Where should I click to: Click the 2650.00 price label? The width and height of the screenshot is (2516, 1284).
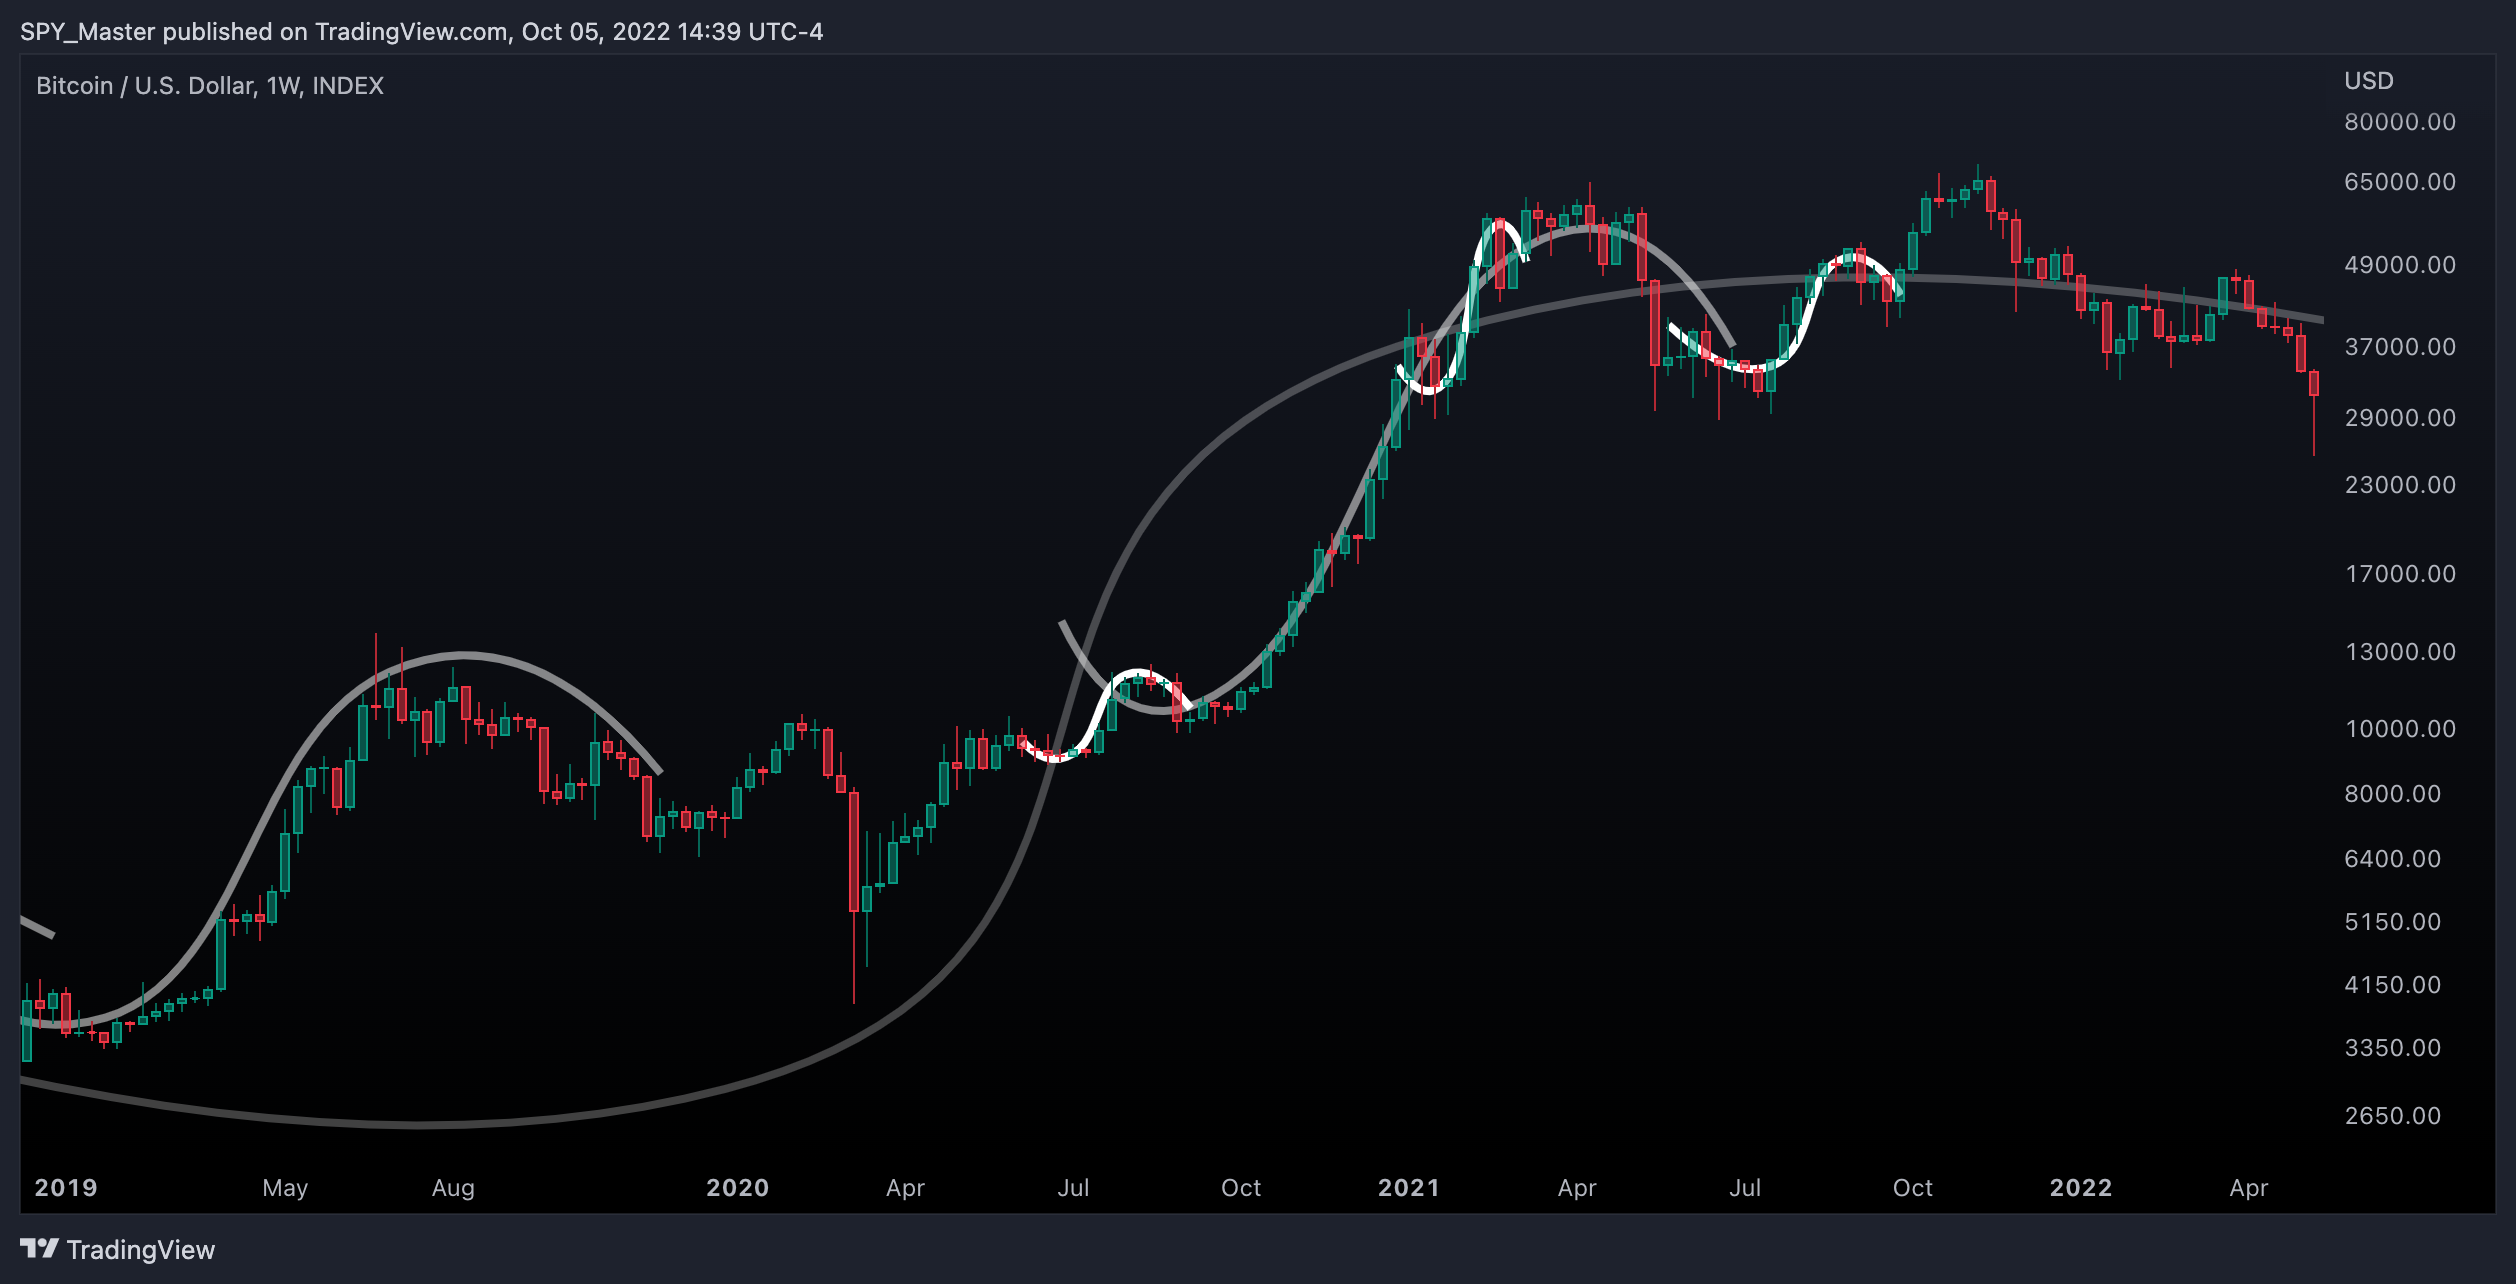tap(2393, 1116)
